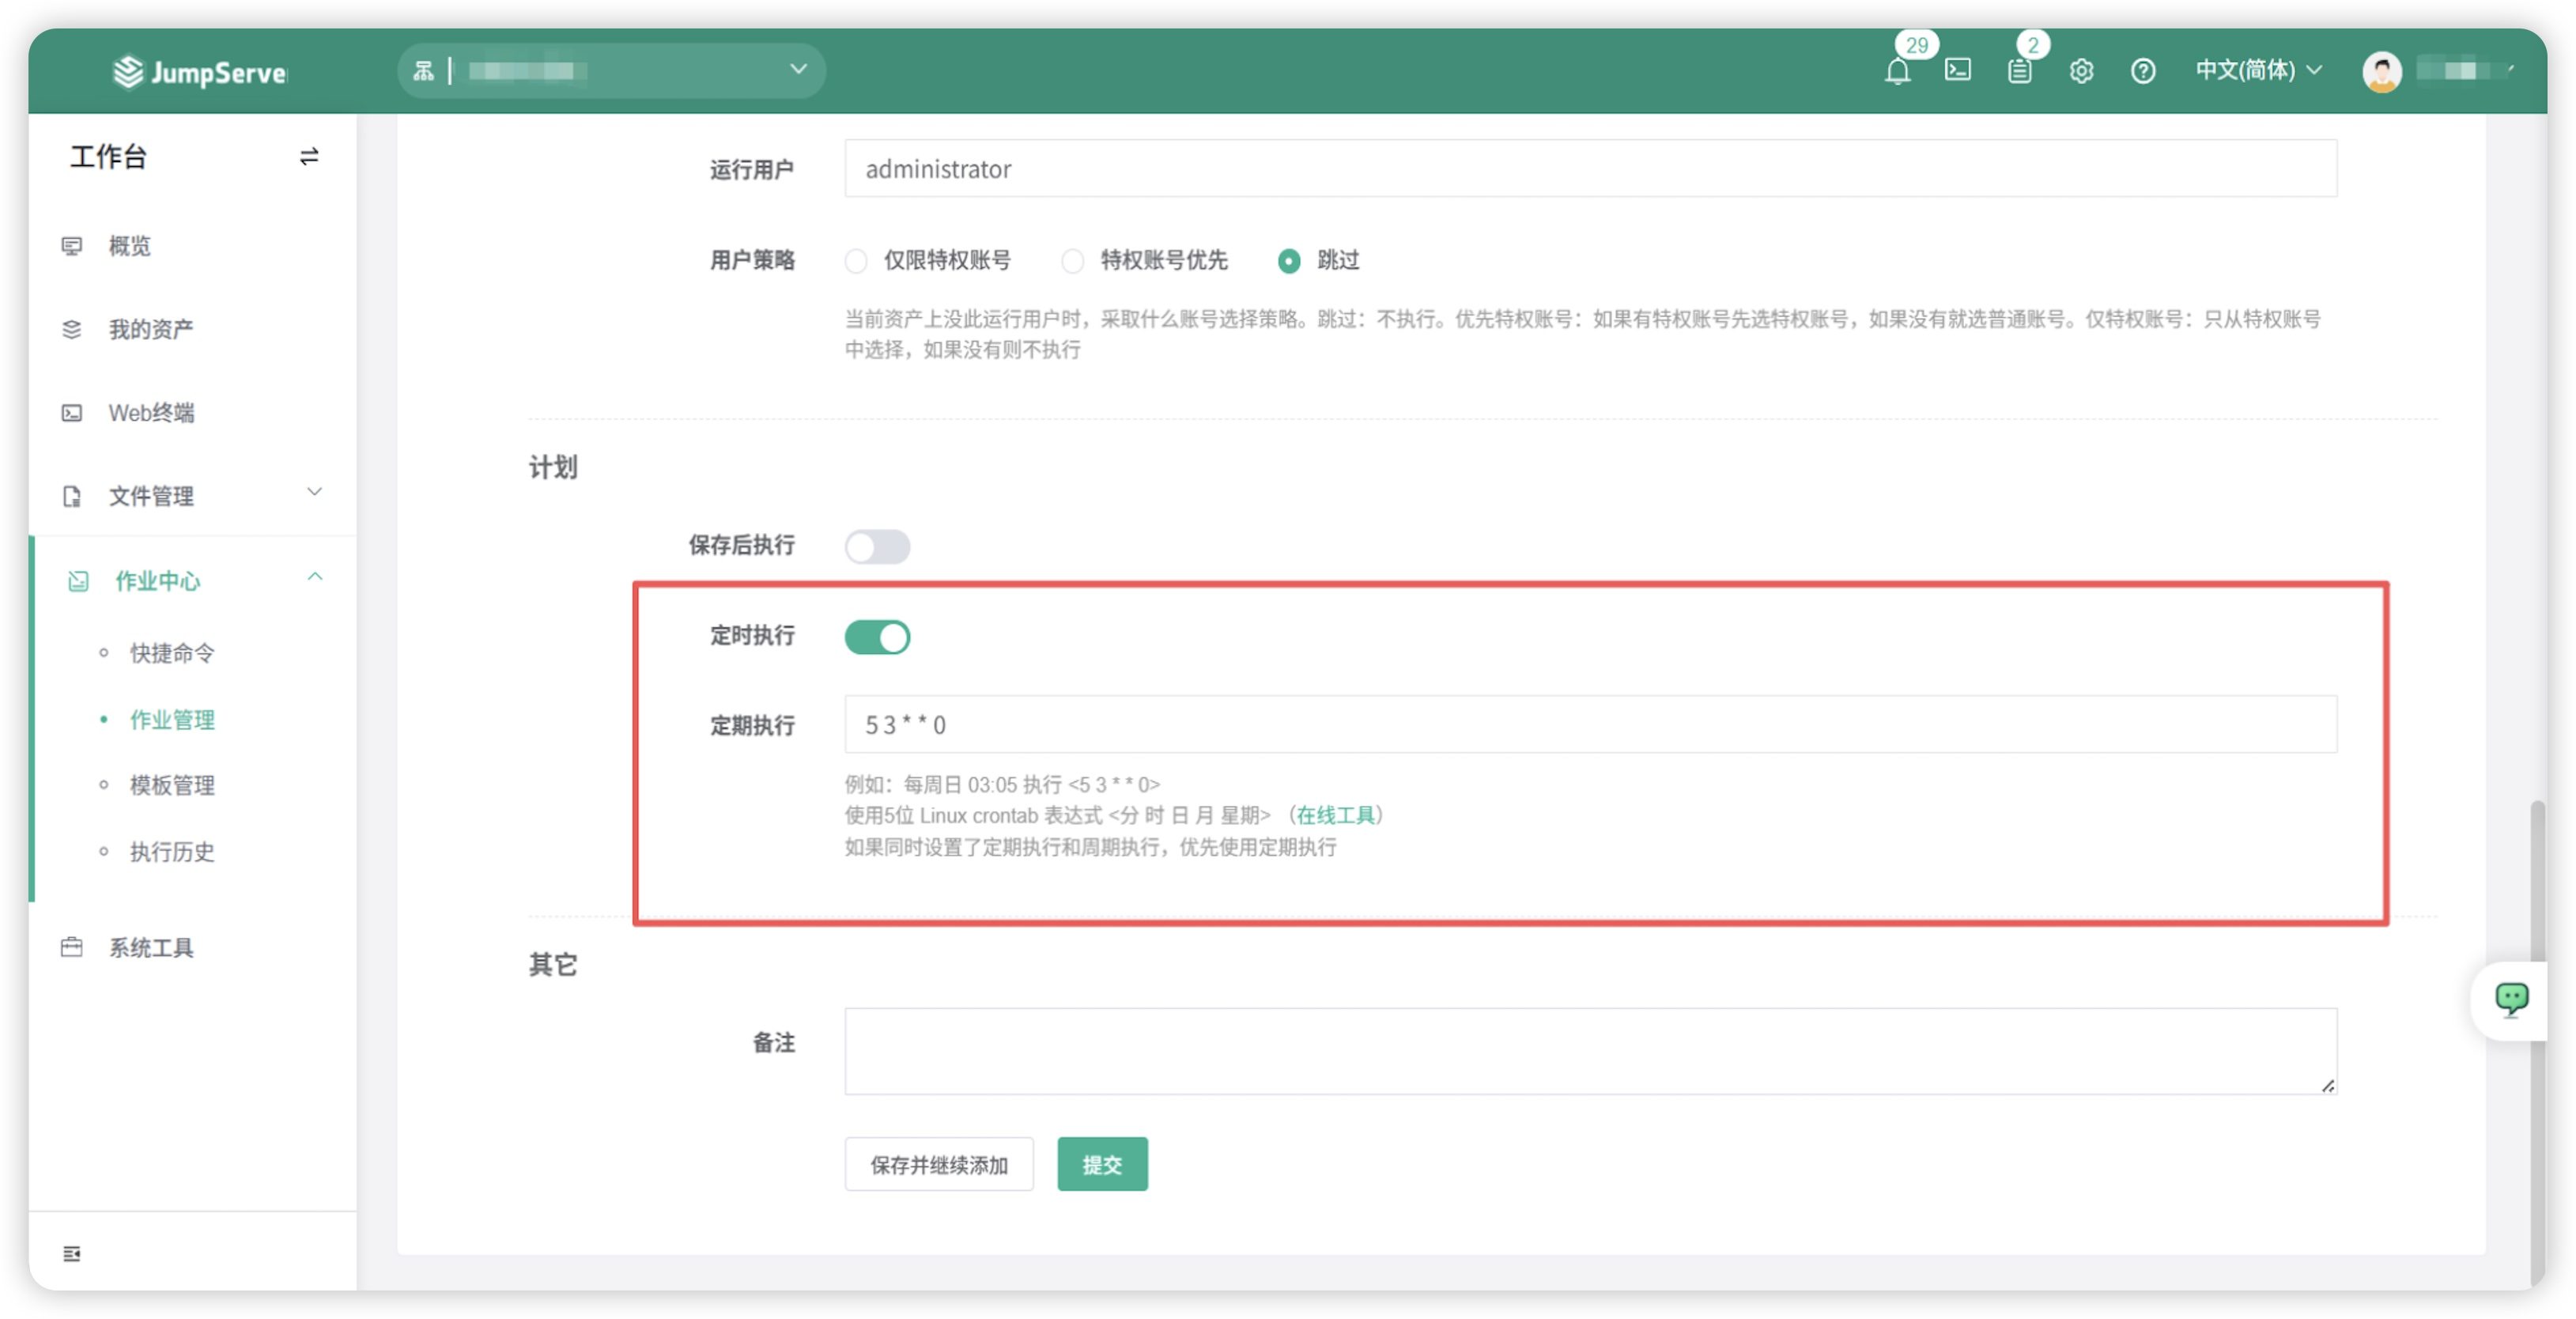Open the help question mark icon
This screenshot has height=1319, width=2576.
[x=2142, y=71]
